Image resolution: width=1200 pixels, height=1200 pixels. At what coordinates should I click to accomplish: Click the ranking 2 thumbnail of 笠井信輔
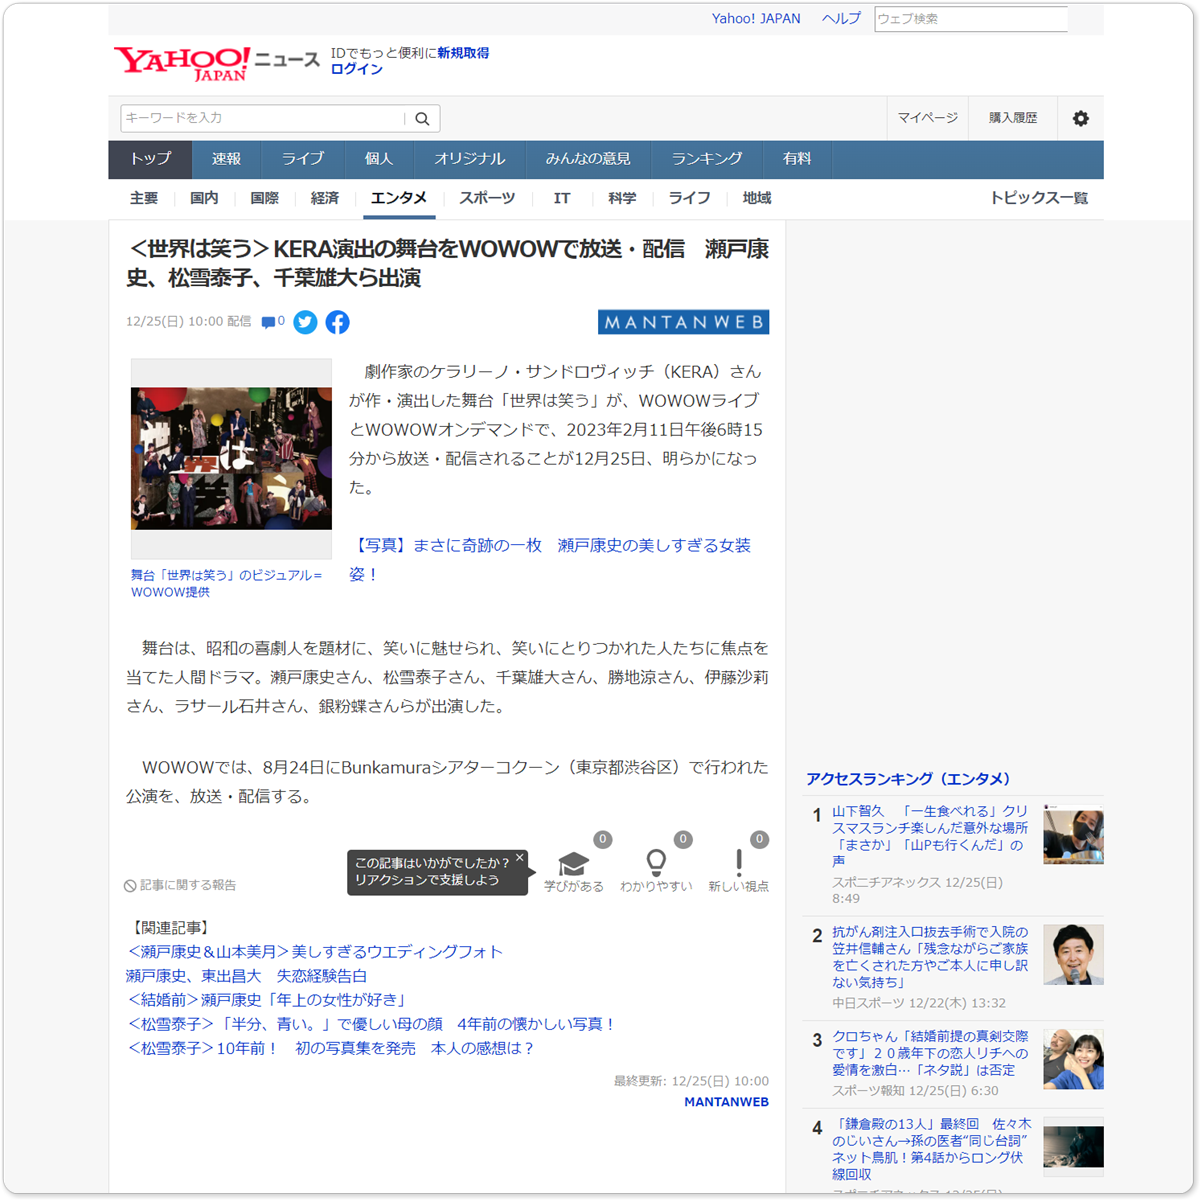[1073, 954]
